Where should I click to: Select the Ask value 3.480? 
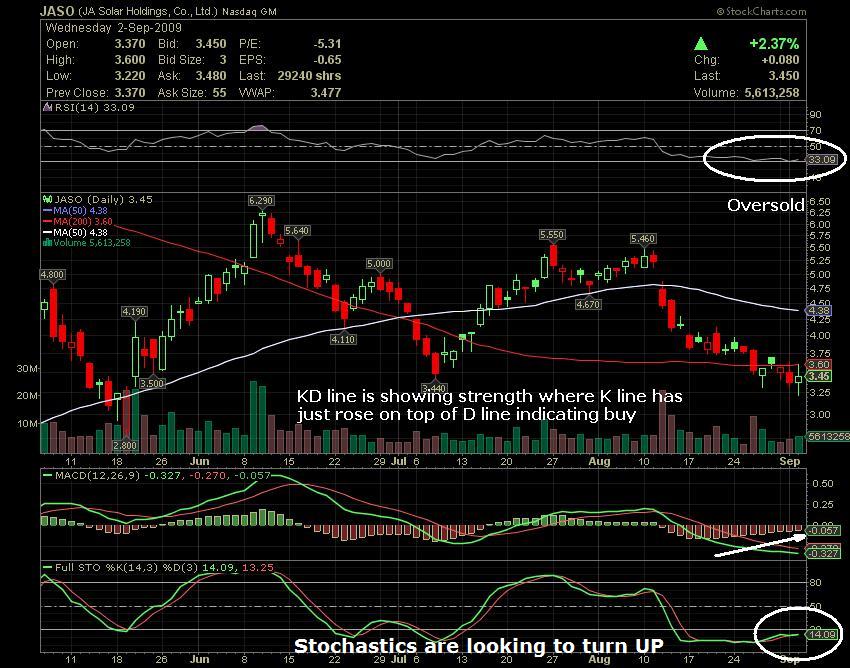tap(211, 75)
